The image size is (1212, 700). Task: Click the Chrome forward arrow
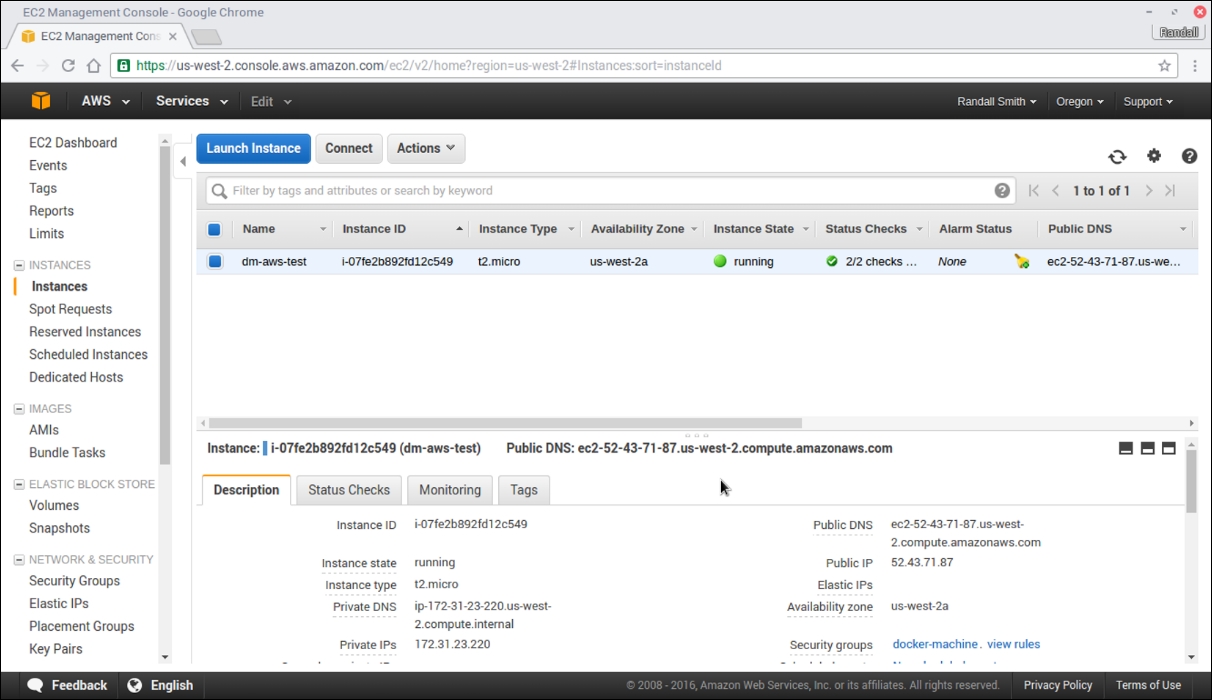pos(42,66)
